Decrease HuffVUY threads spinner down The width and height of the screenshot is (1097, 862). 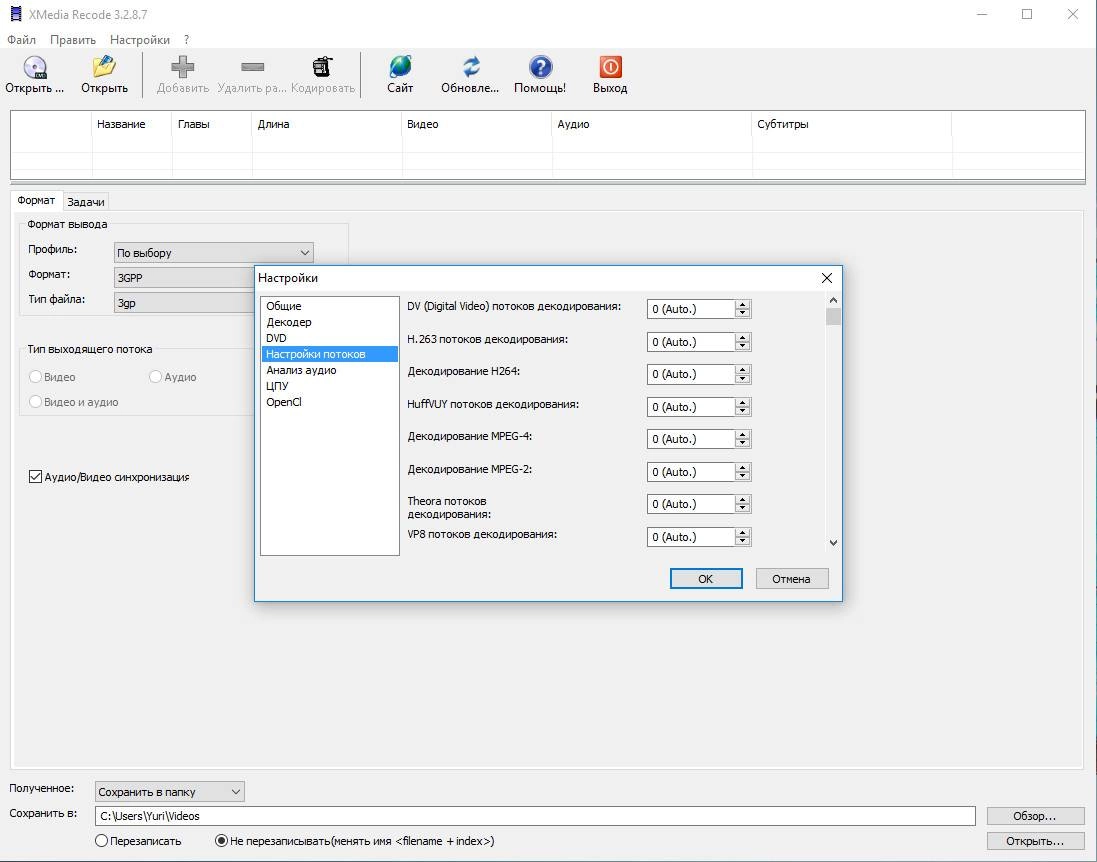tap(742, 411)
